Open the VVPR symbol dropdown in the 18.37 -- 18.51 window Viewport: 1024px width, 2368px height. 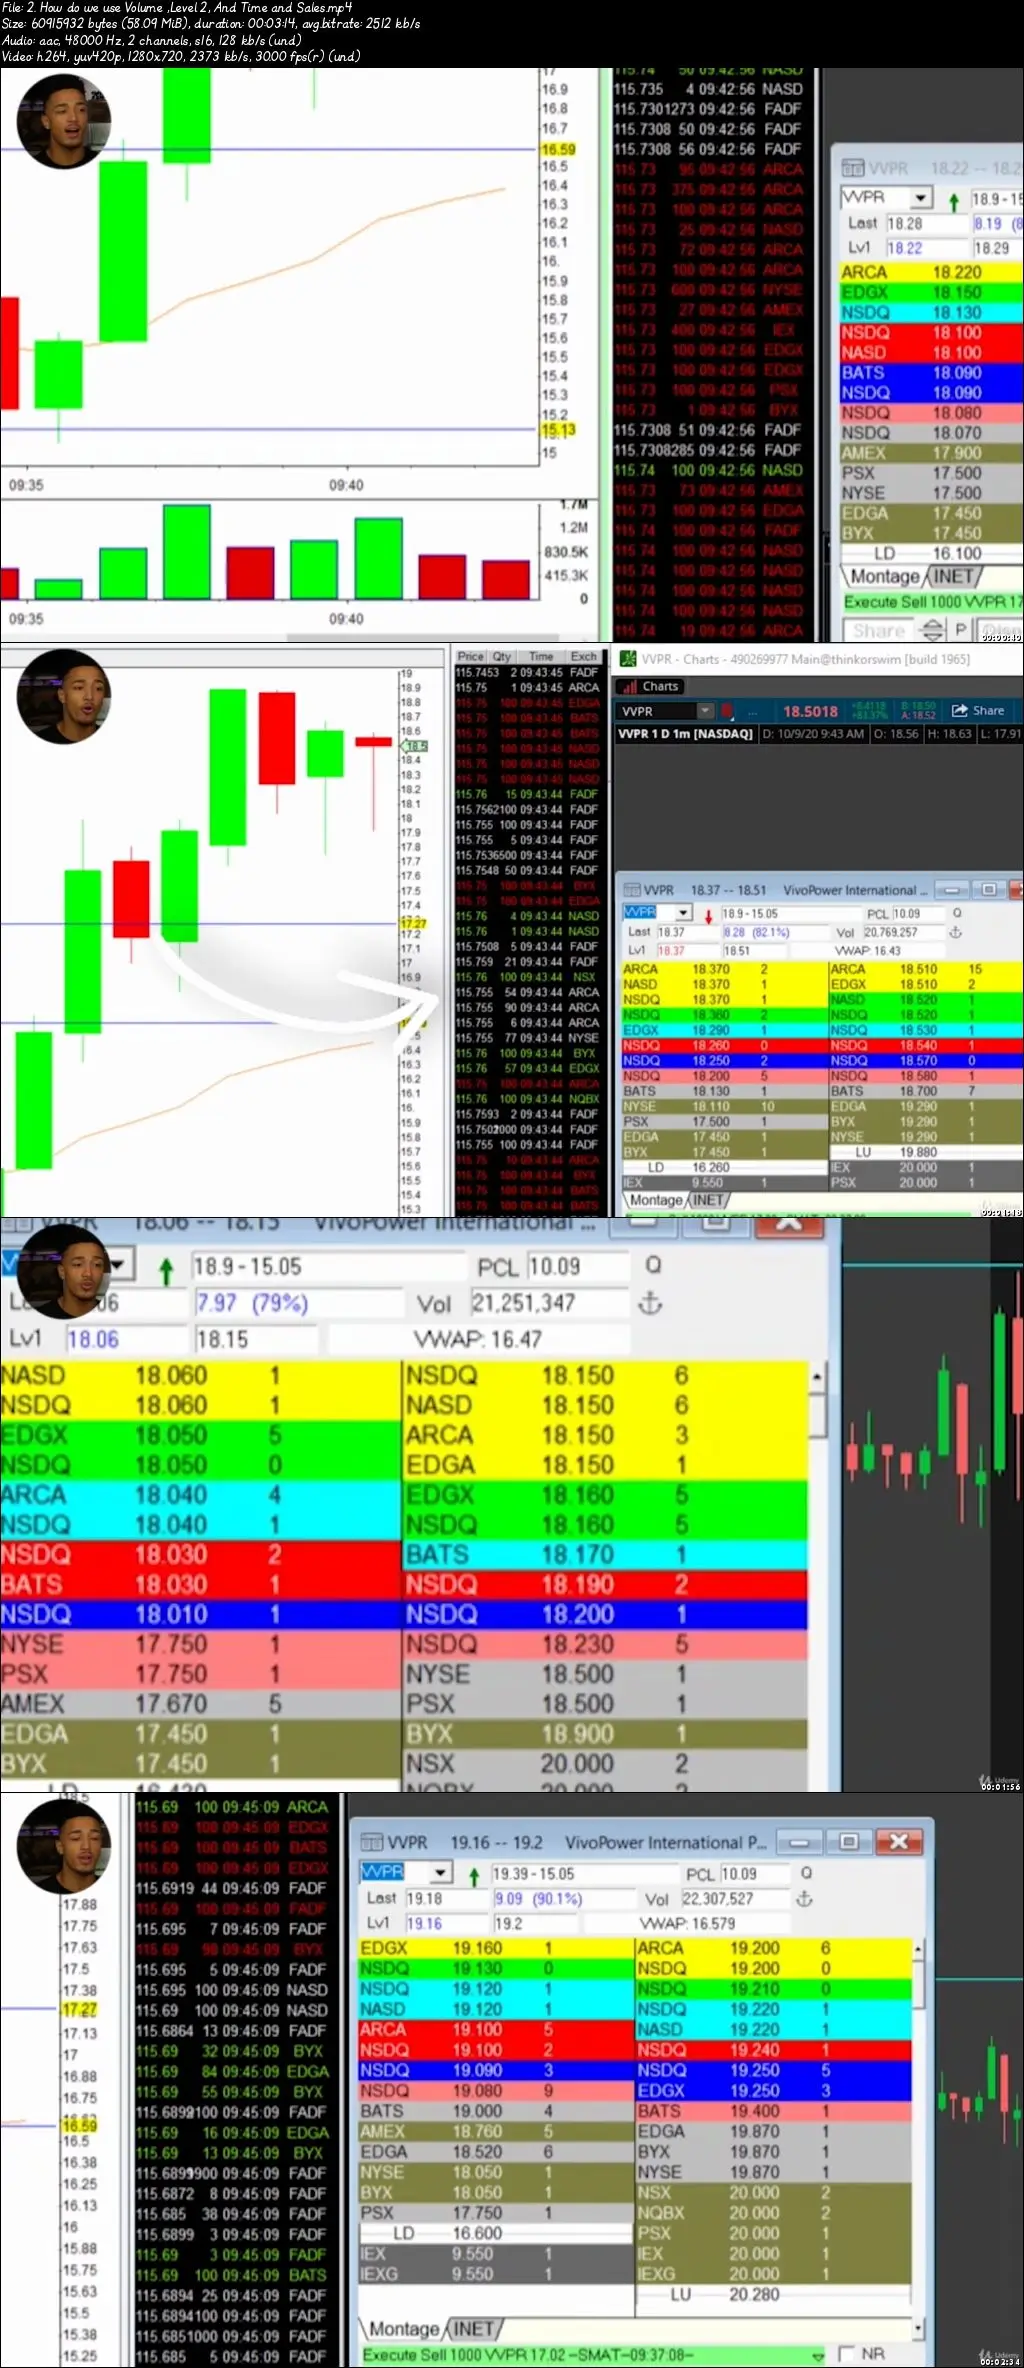684,913
